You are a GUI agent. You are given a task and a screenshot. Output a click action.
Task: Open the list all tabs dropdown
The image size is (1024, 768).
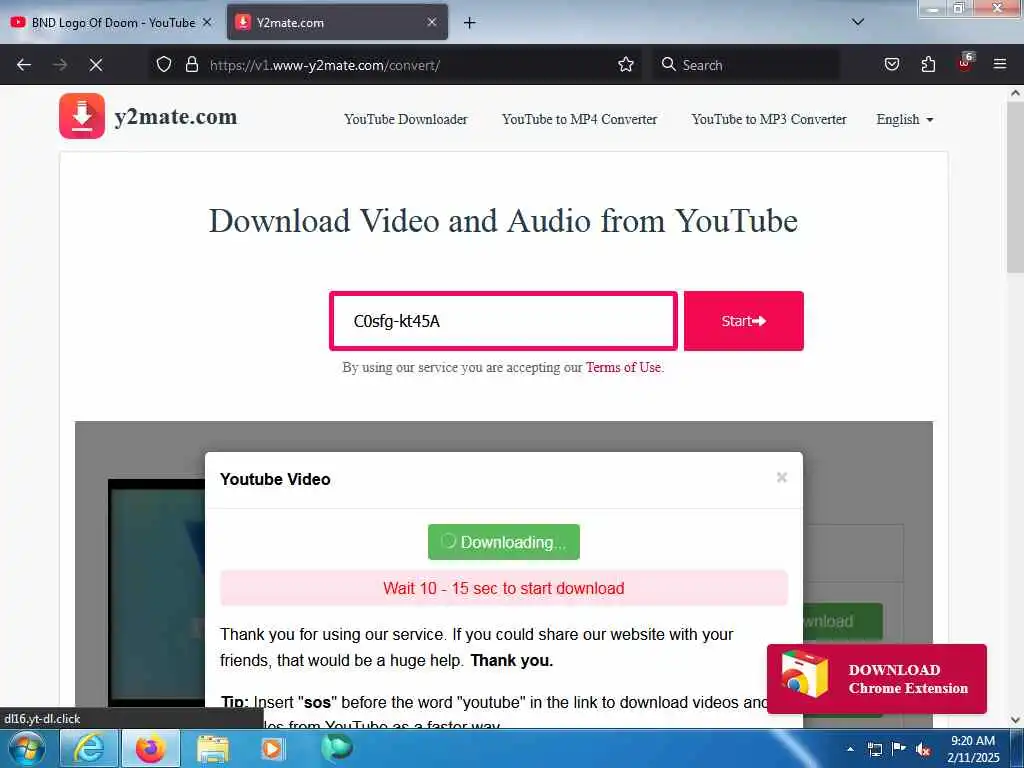(858, 22)
